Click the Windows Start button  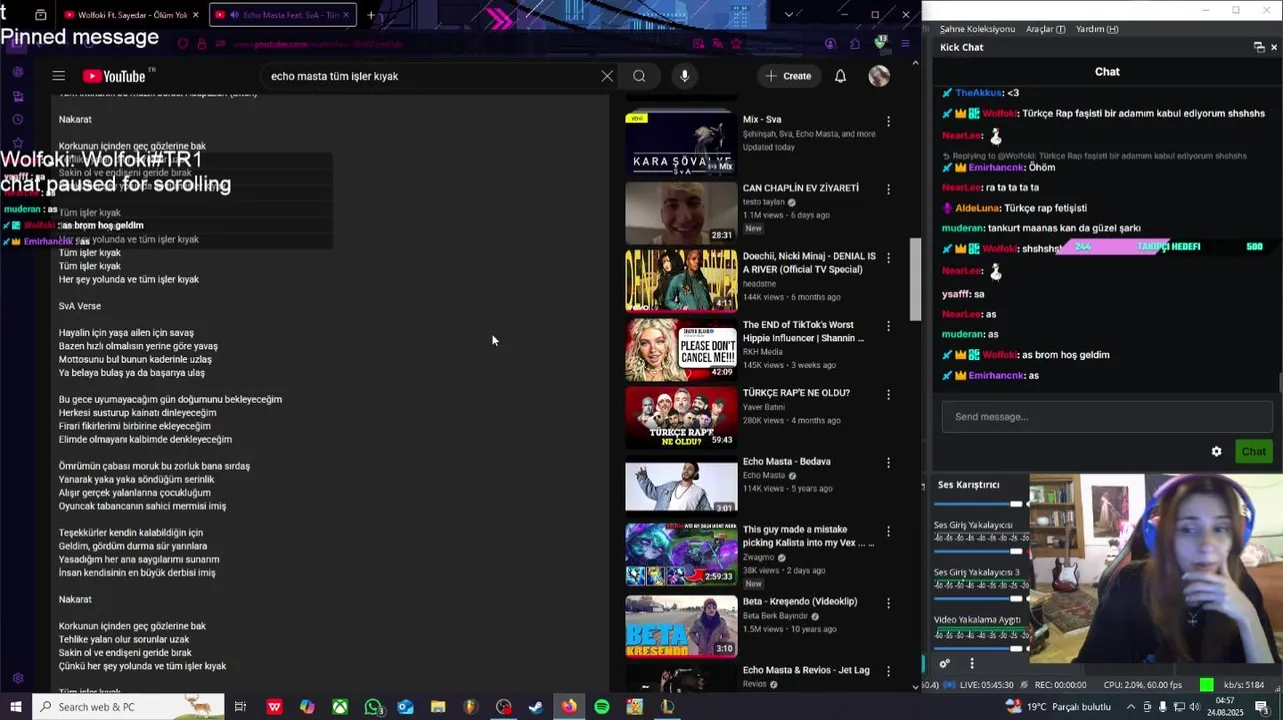16,707
